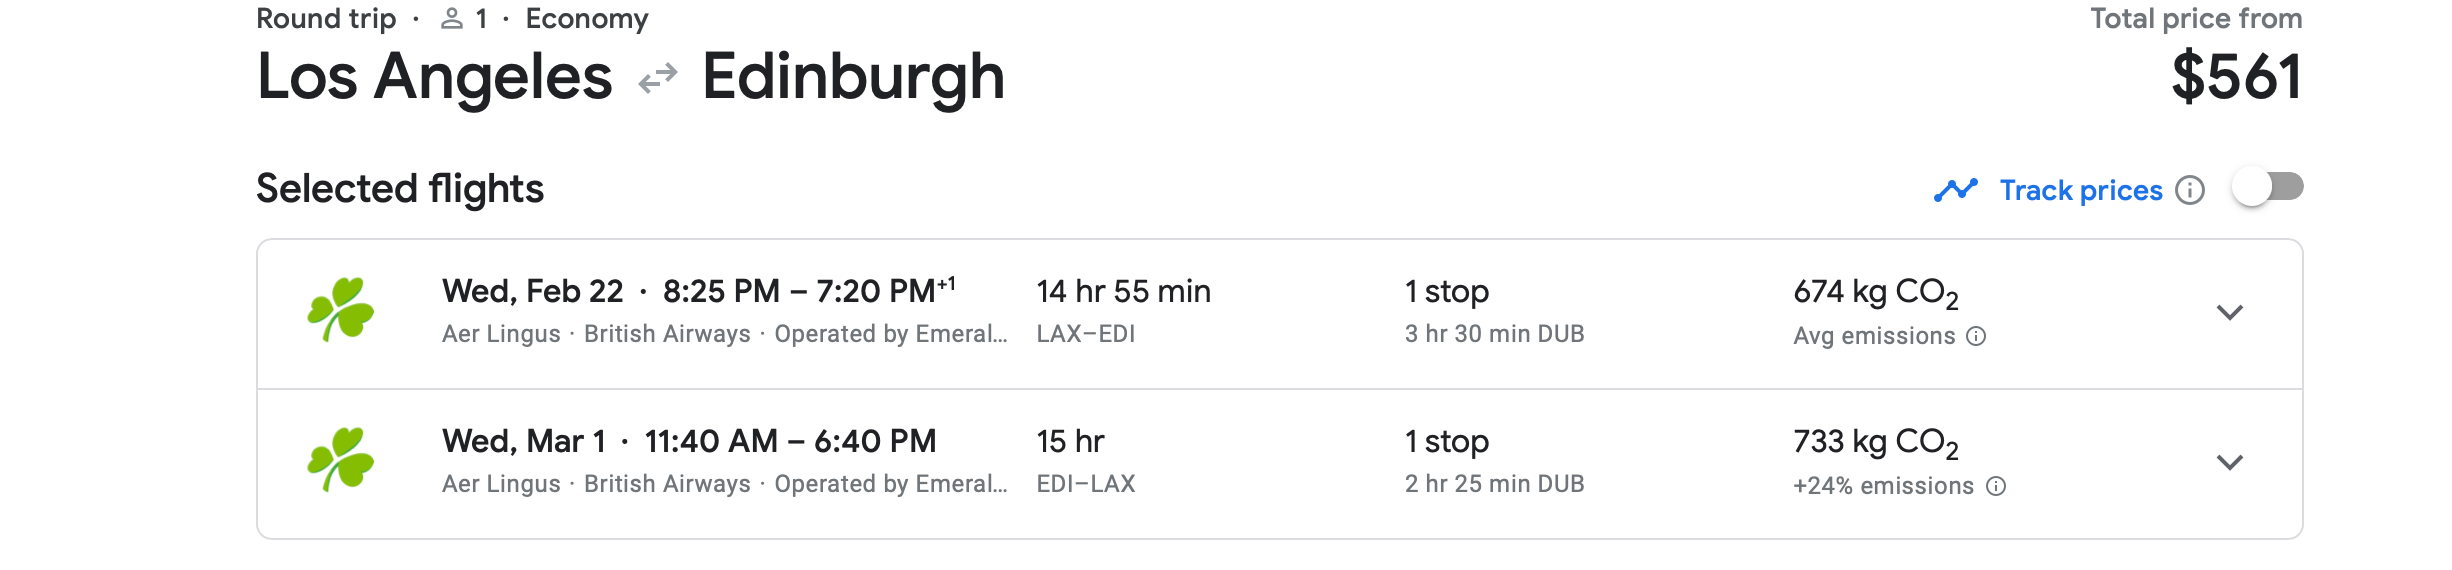
Task: Click the info icon next to +24% emissions
Action: (x=1996, y=486)
